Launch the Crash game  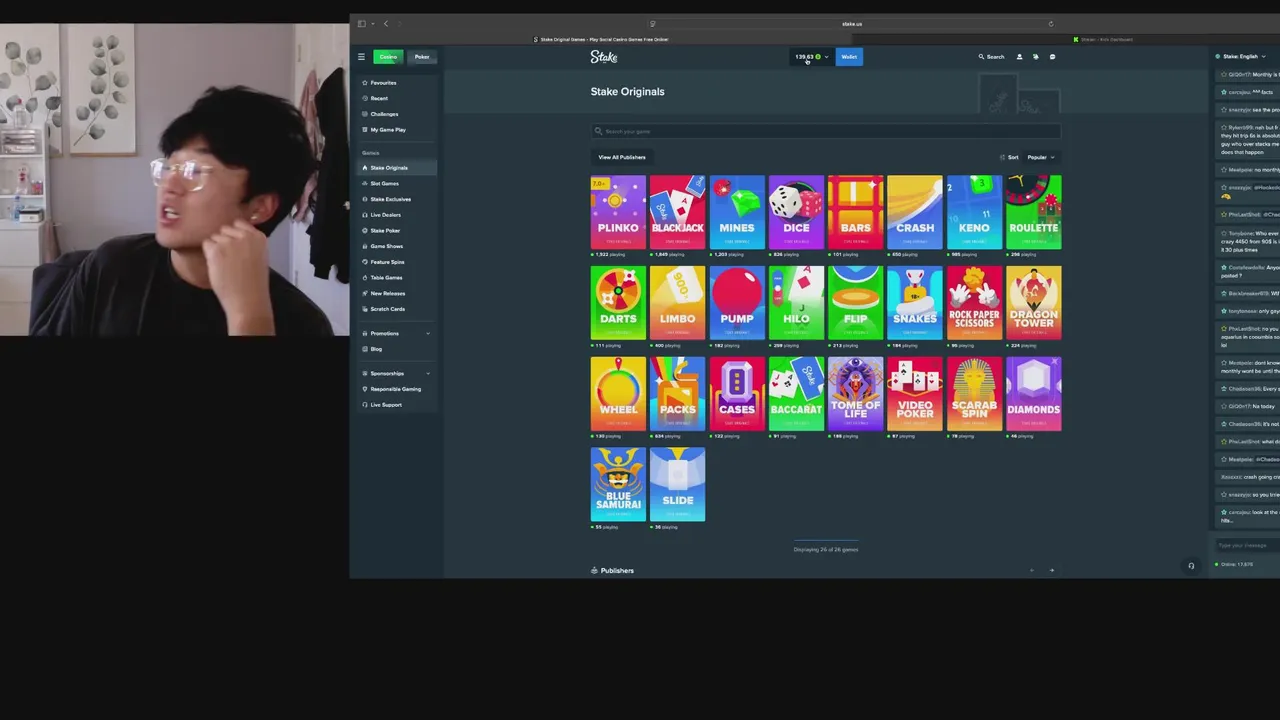[915, 211]
